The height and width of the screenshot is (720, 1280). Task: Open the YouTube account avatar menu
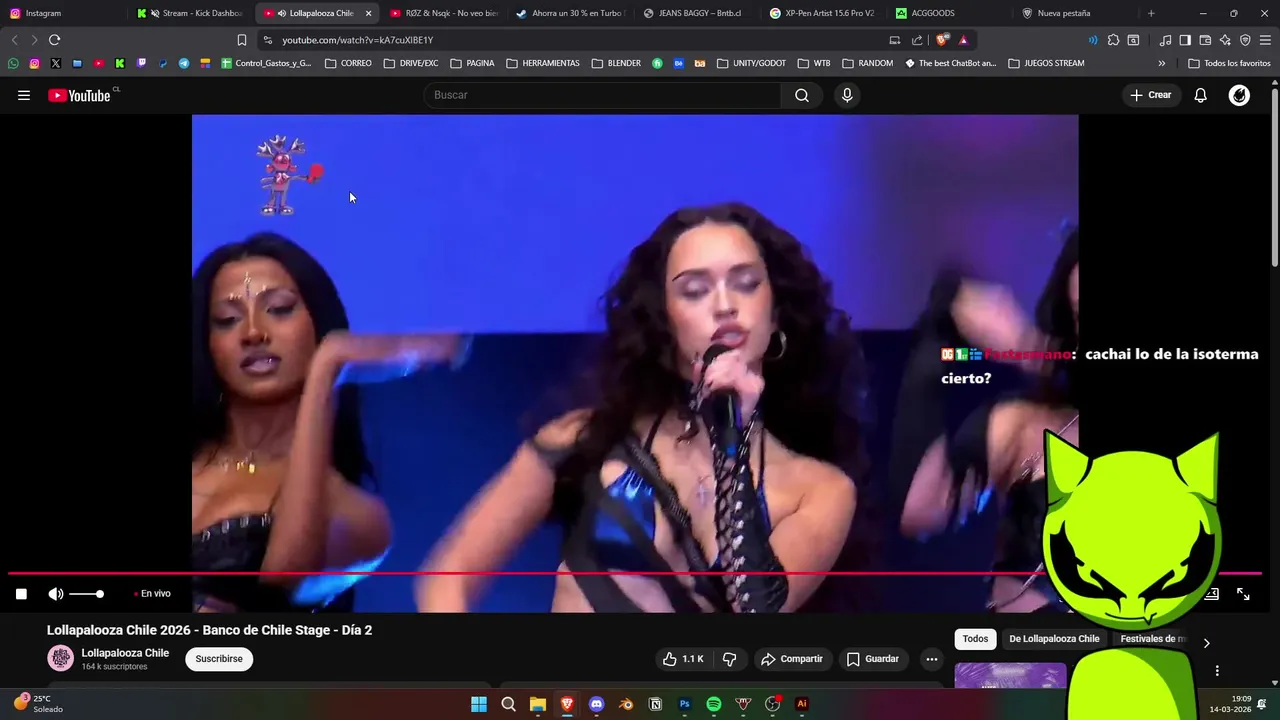(1239, 95)
